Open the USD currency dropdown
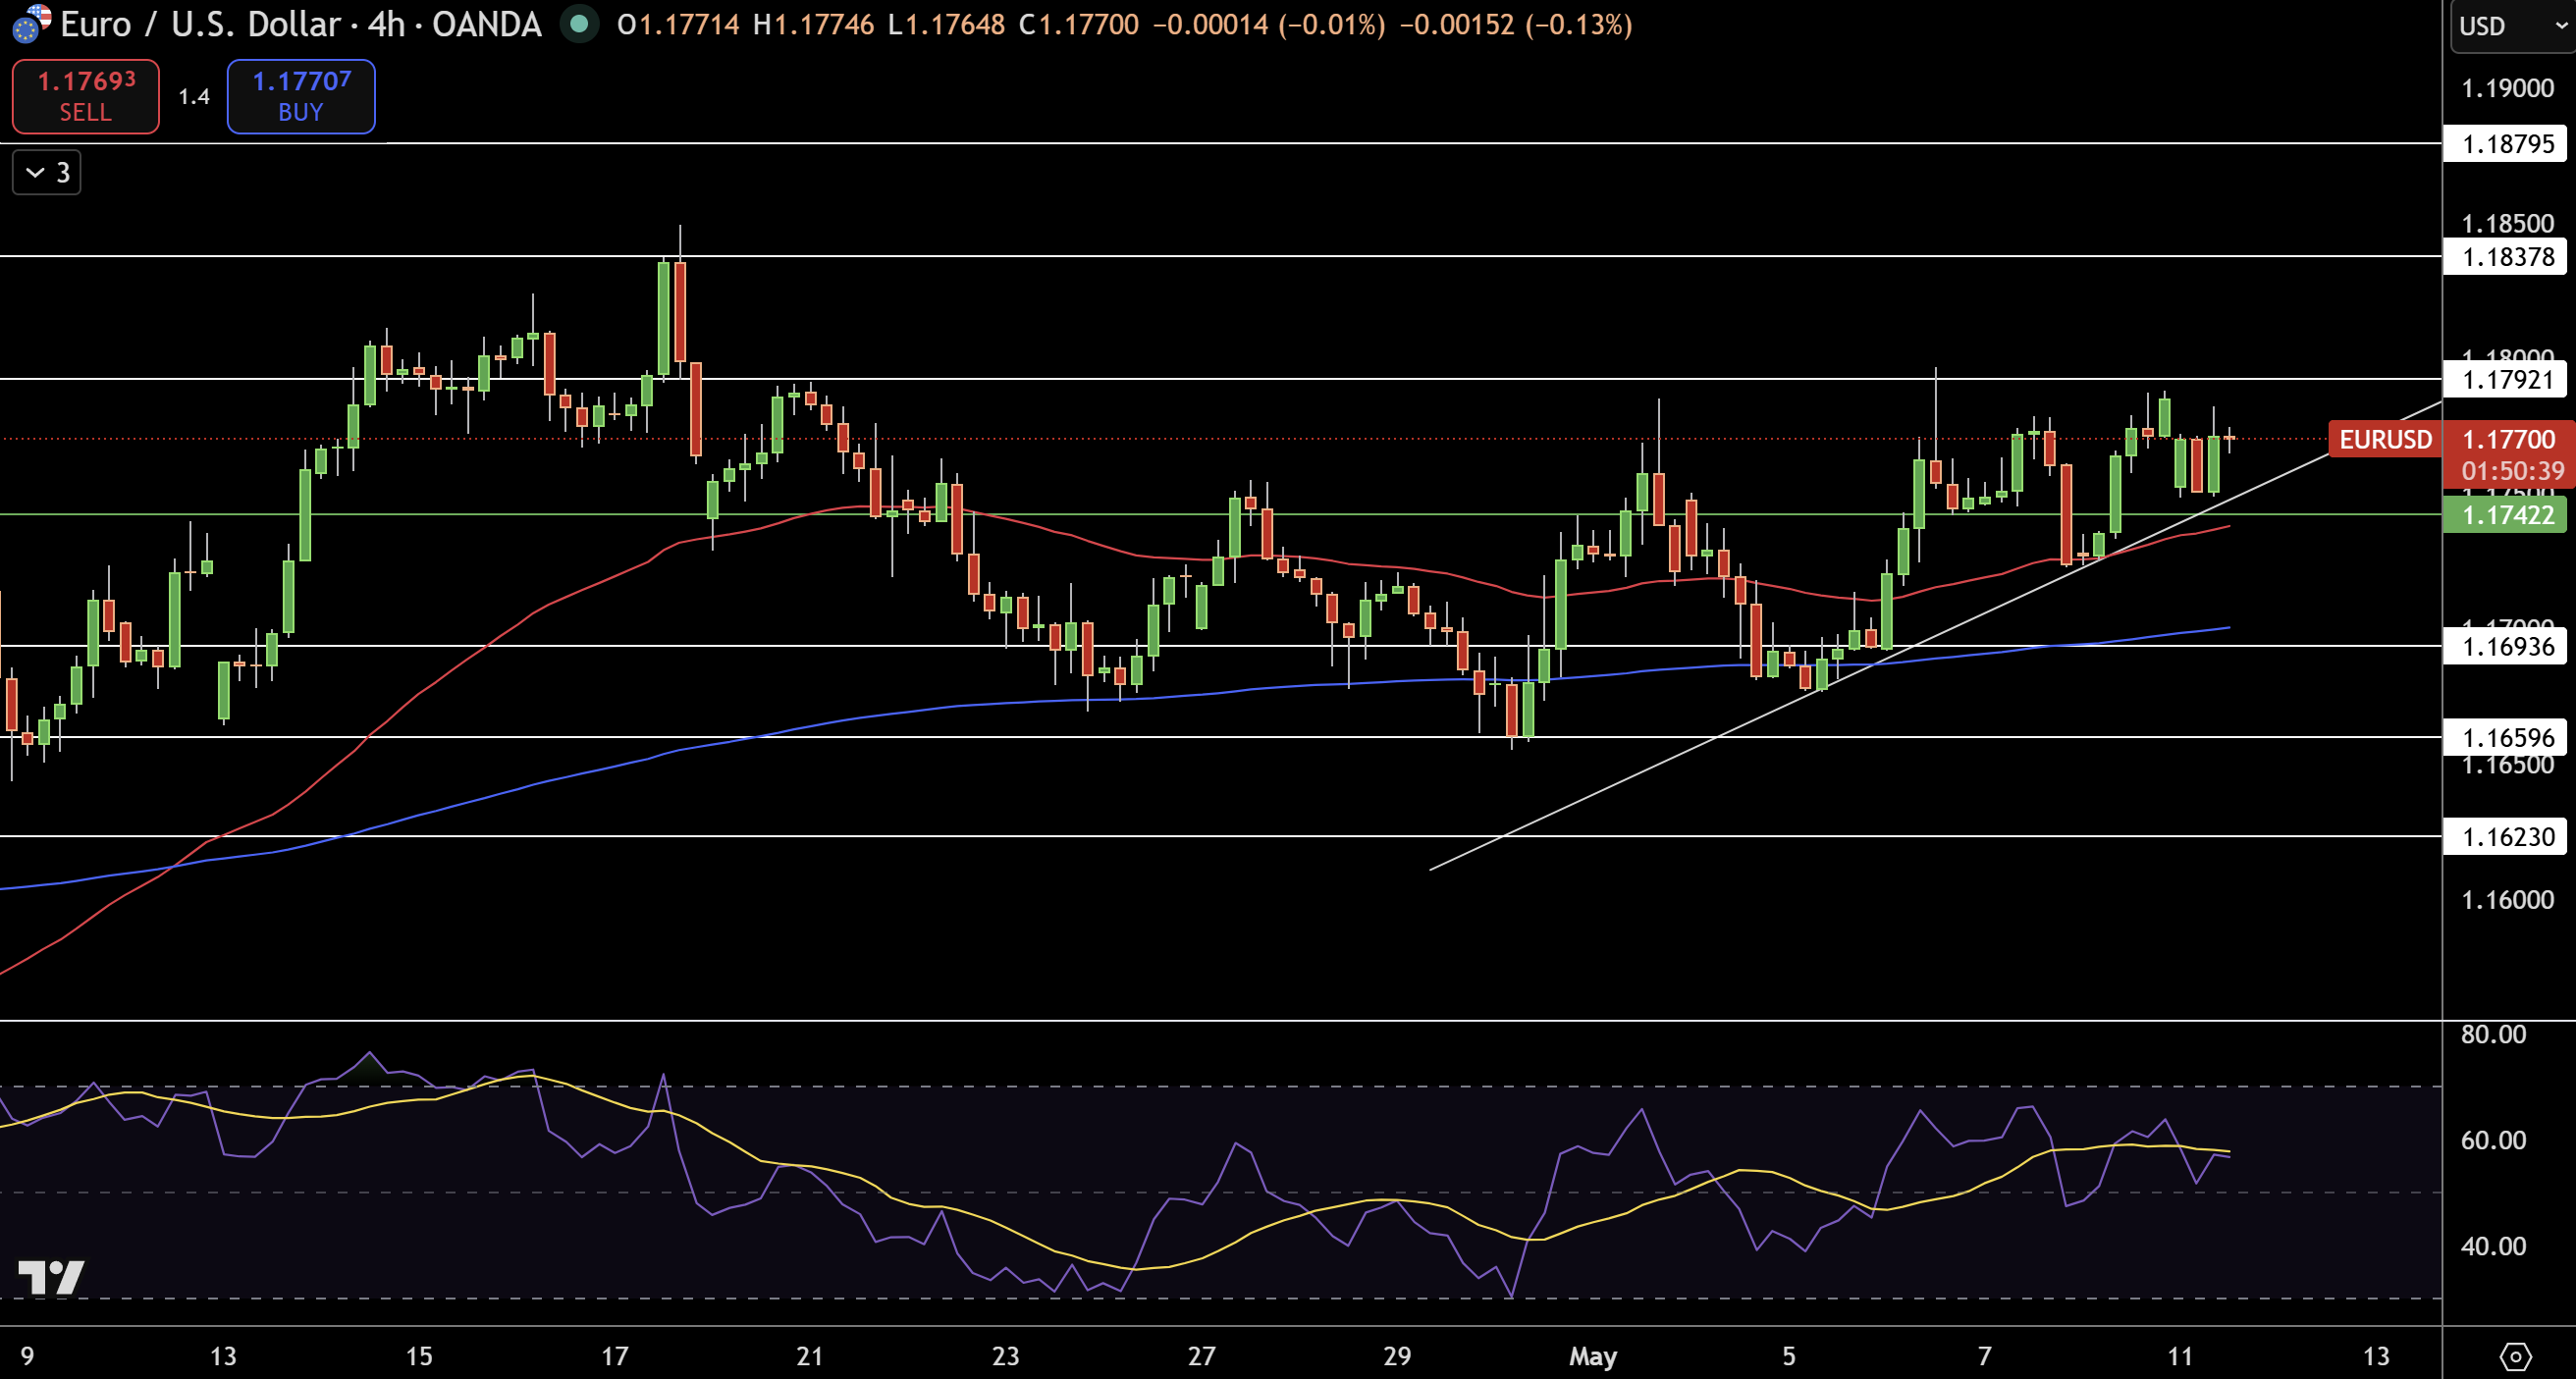 pos(2512,26)
